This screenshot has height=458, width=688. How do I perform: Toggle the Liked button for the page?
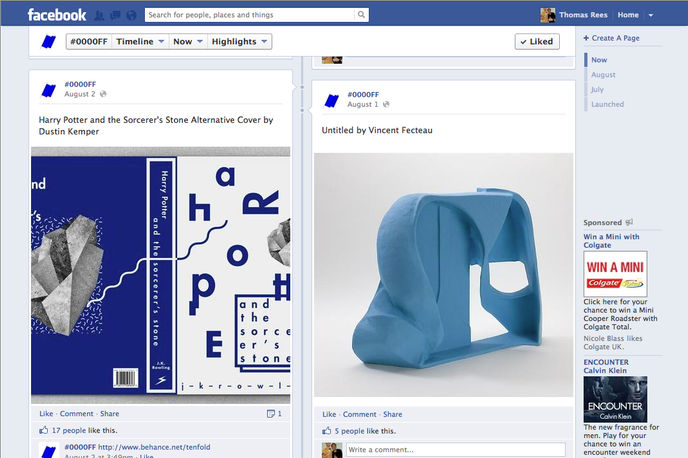coord(537,42)
